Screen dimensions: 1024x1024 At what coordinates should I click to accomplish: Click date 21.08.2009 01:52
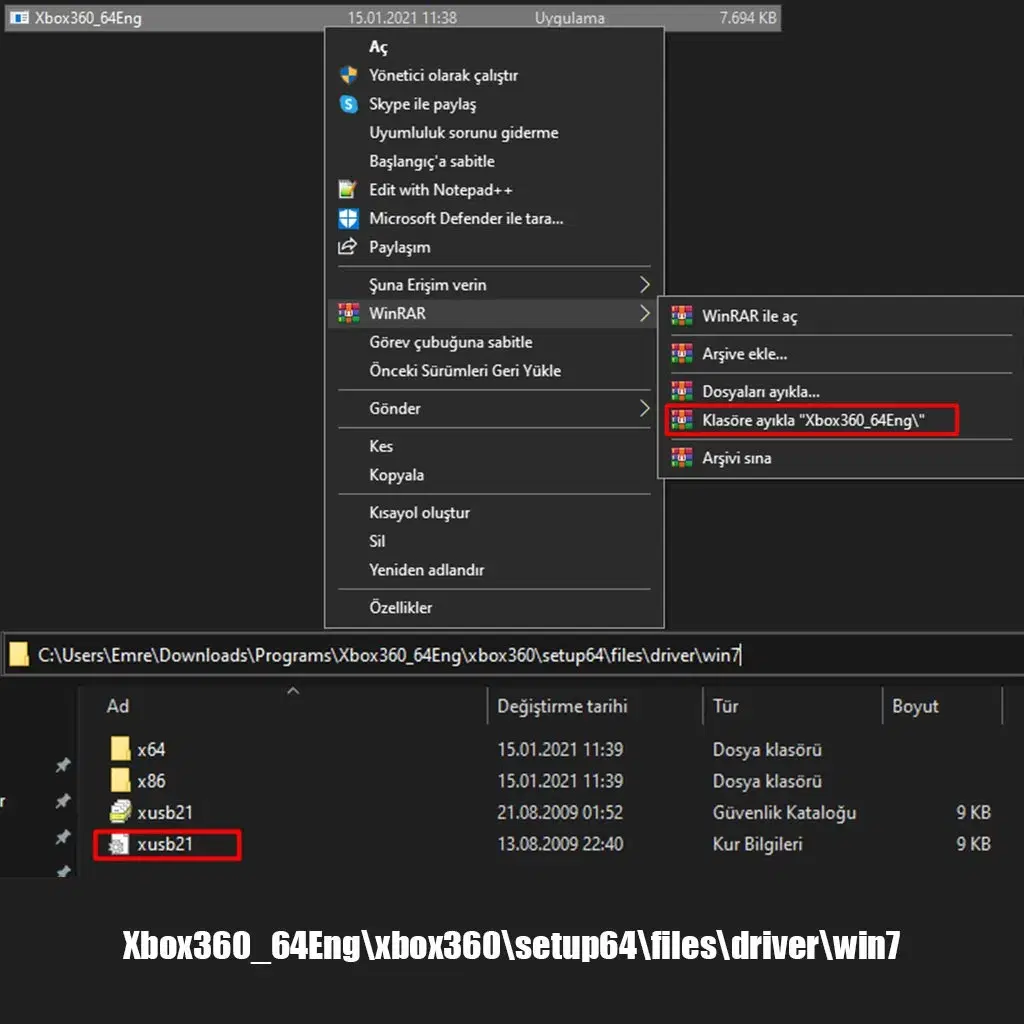560,812
